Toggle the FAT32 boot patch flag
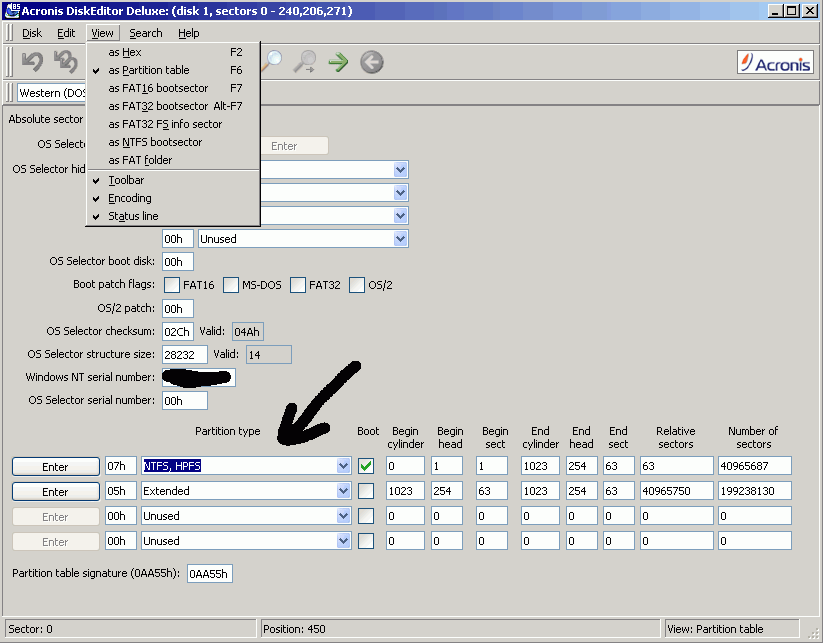The width and height of the screenshot is (823, 643). click(298, 285)
